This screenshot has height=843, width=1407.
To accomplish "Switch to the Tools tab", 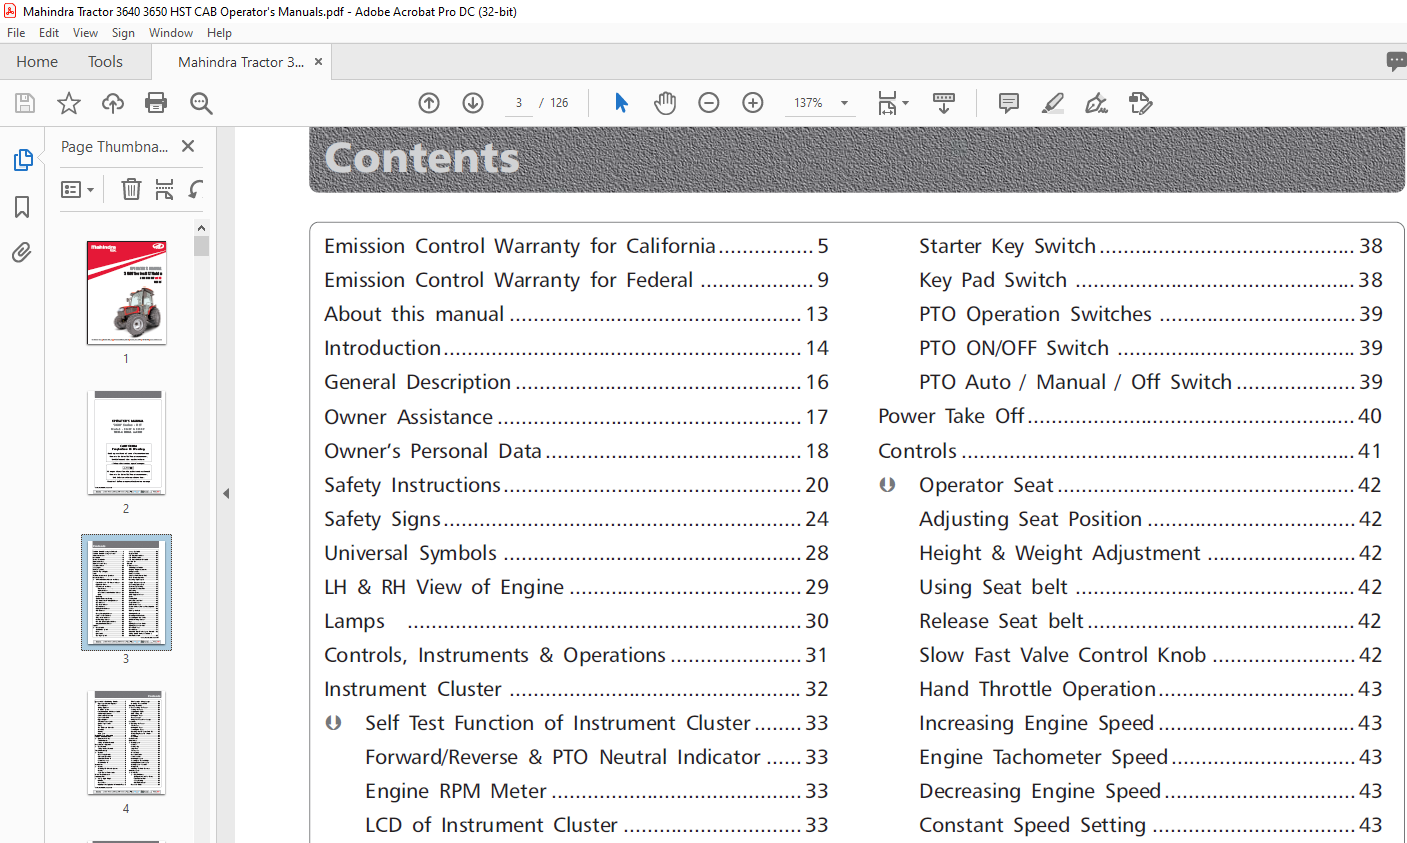I will 105,61.
